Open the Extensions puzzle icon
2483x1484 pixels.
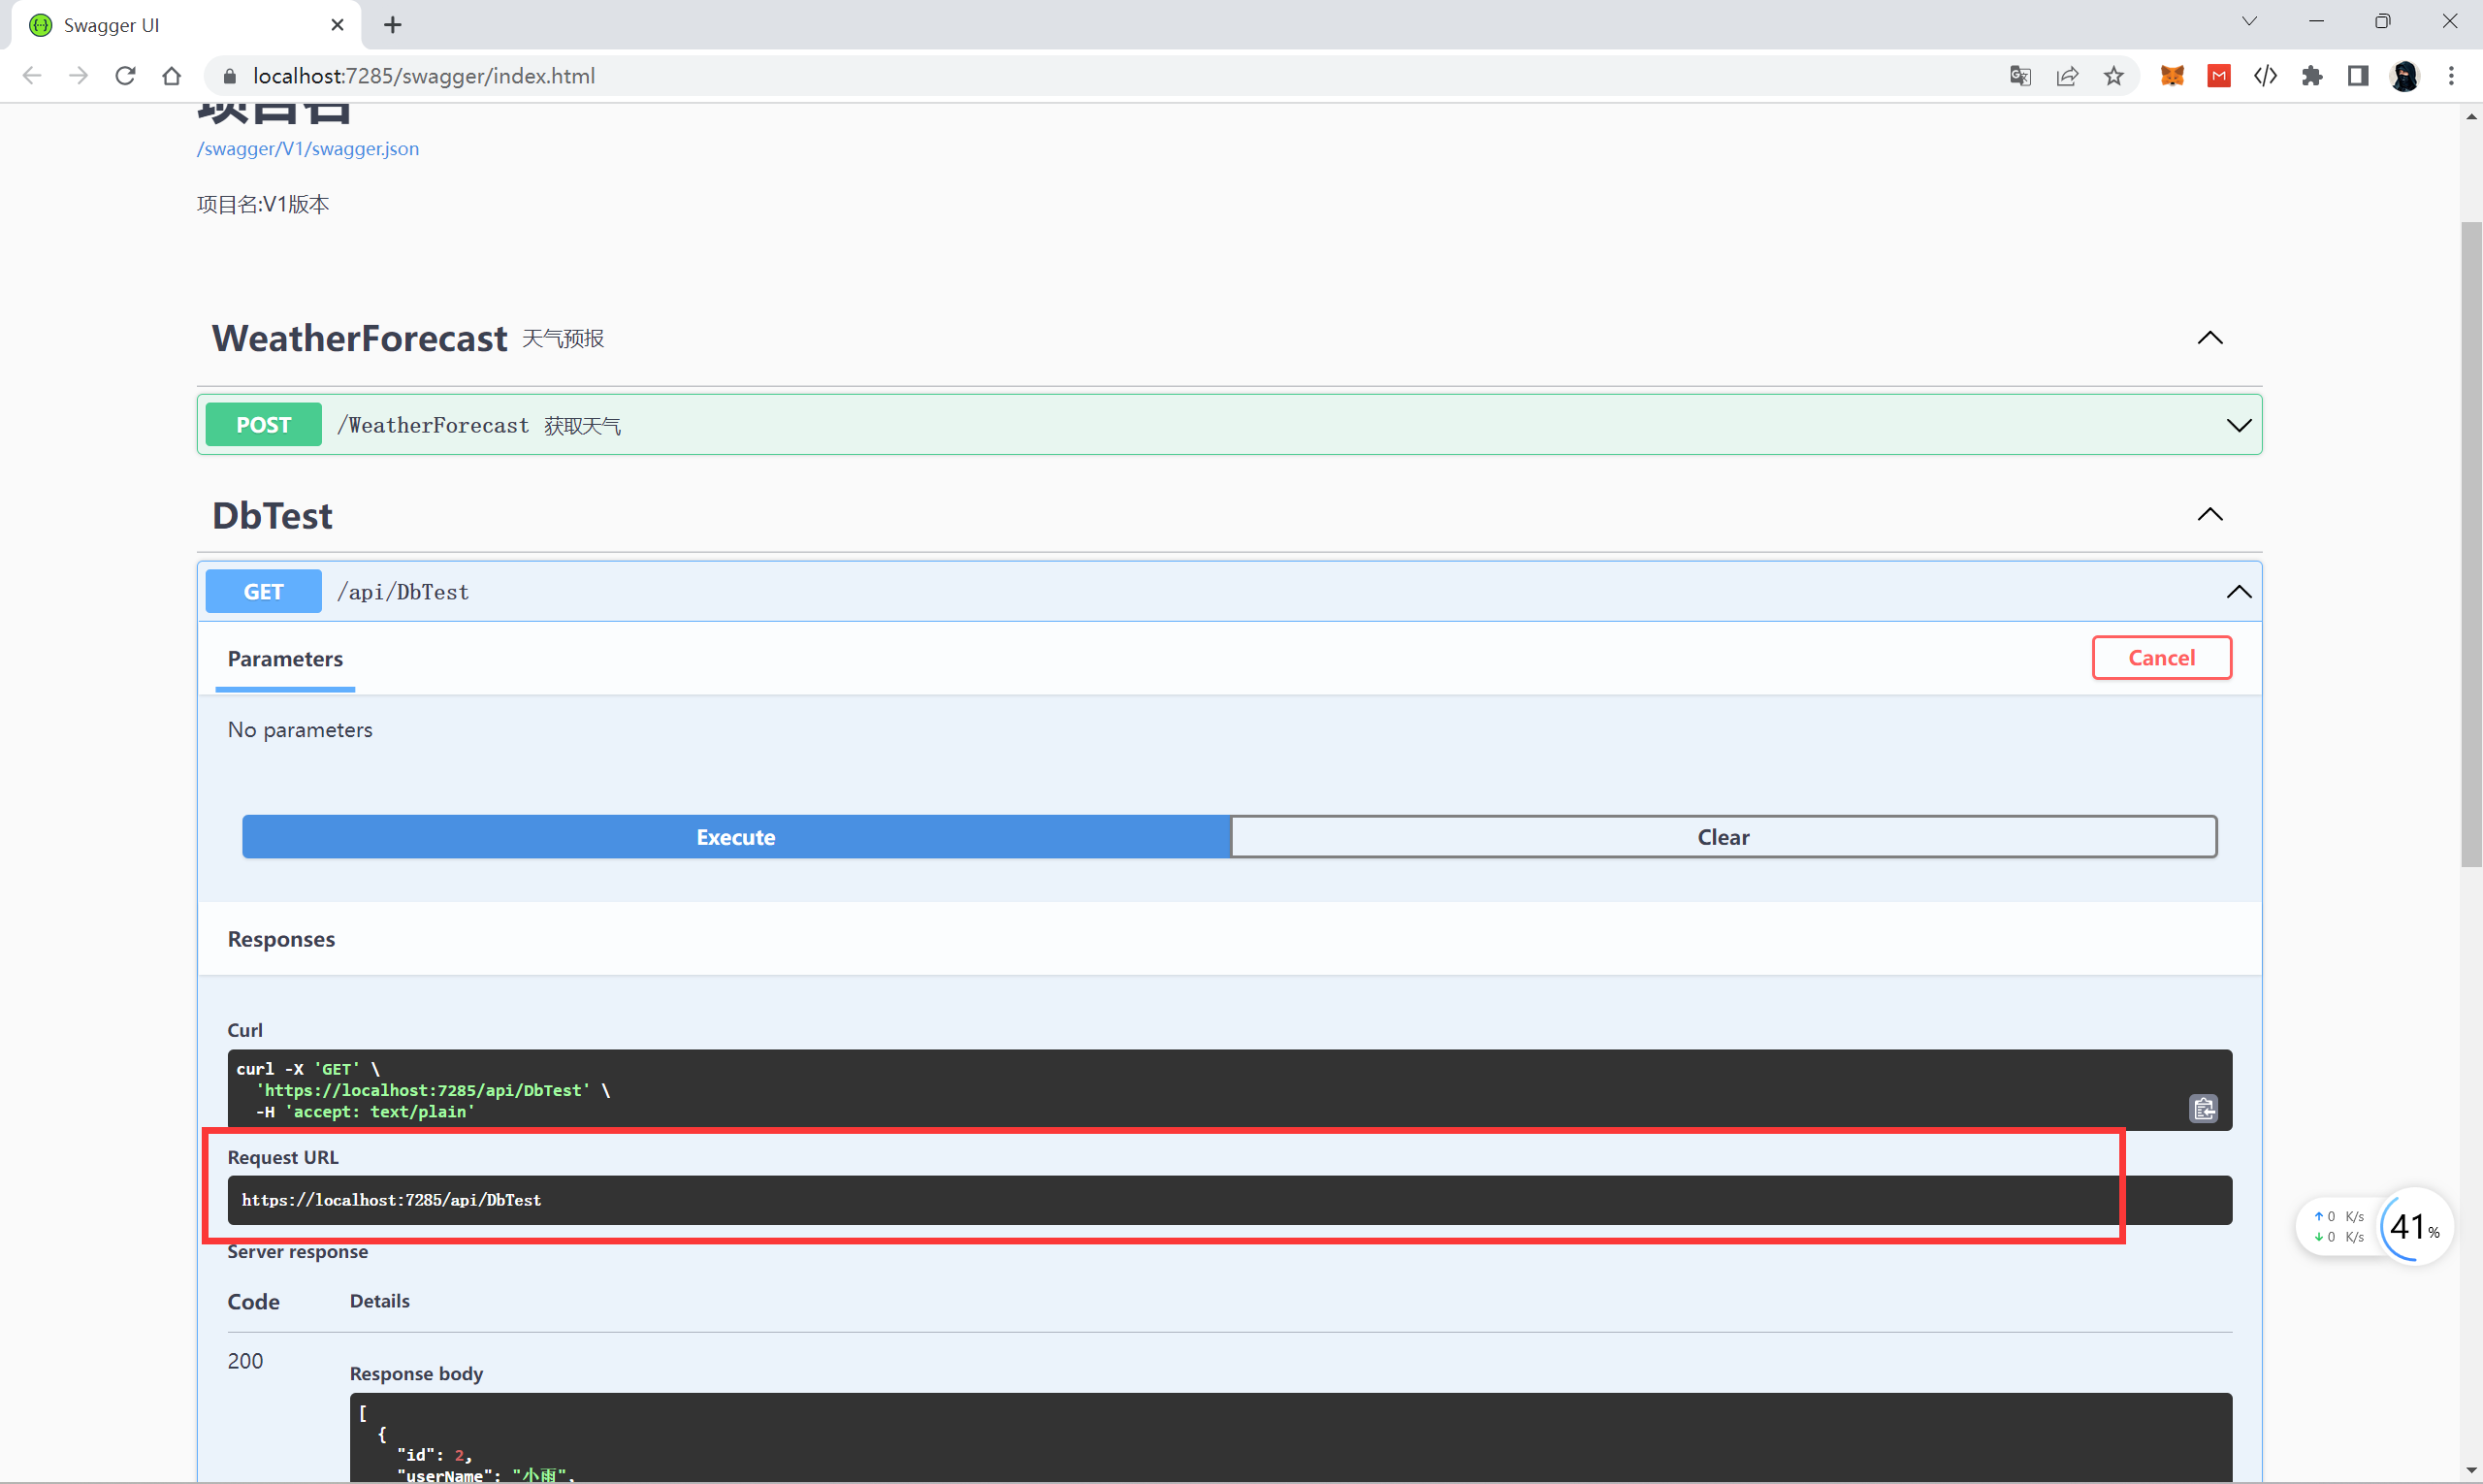[x=2311, y=76]
